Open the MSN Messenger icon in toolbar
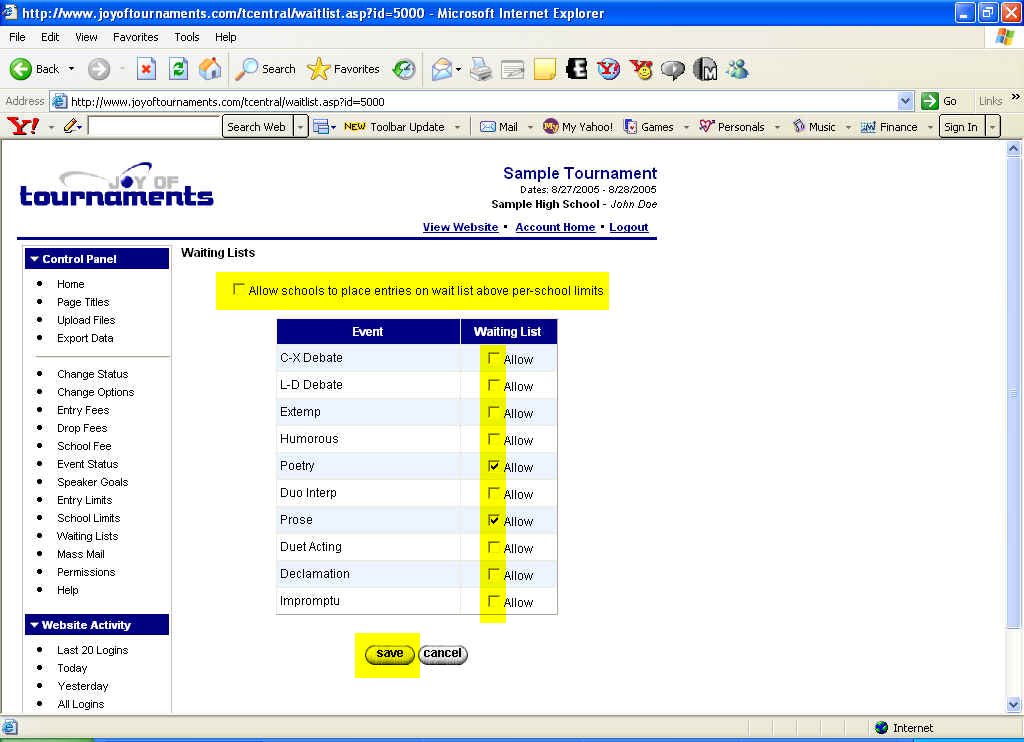The image size is (1024, 742). coord(738,69)
